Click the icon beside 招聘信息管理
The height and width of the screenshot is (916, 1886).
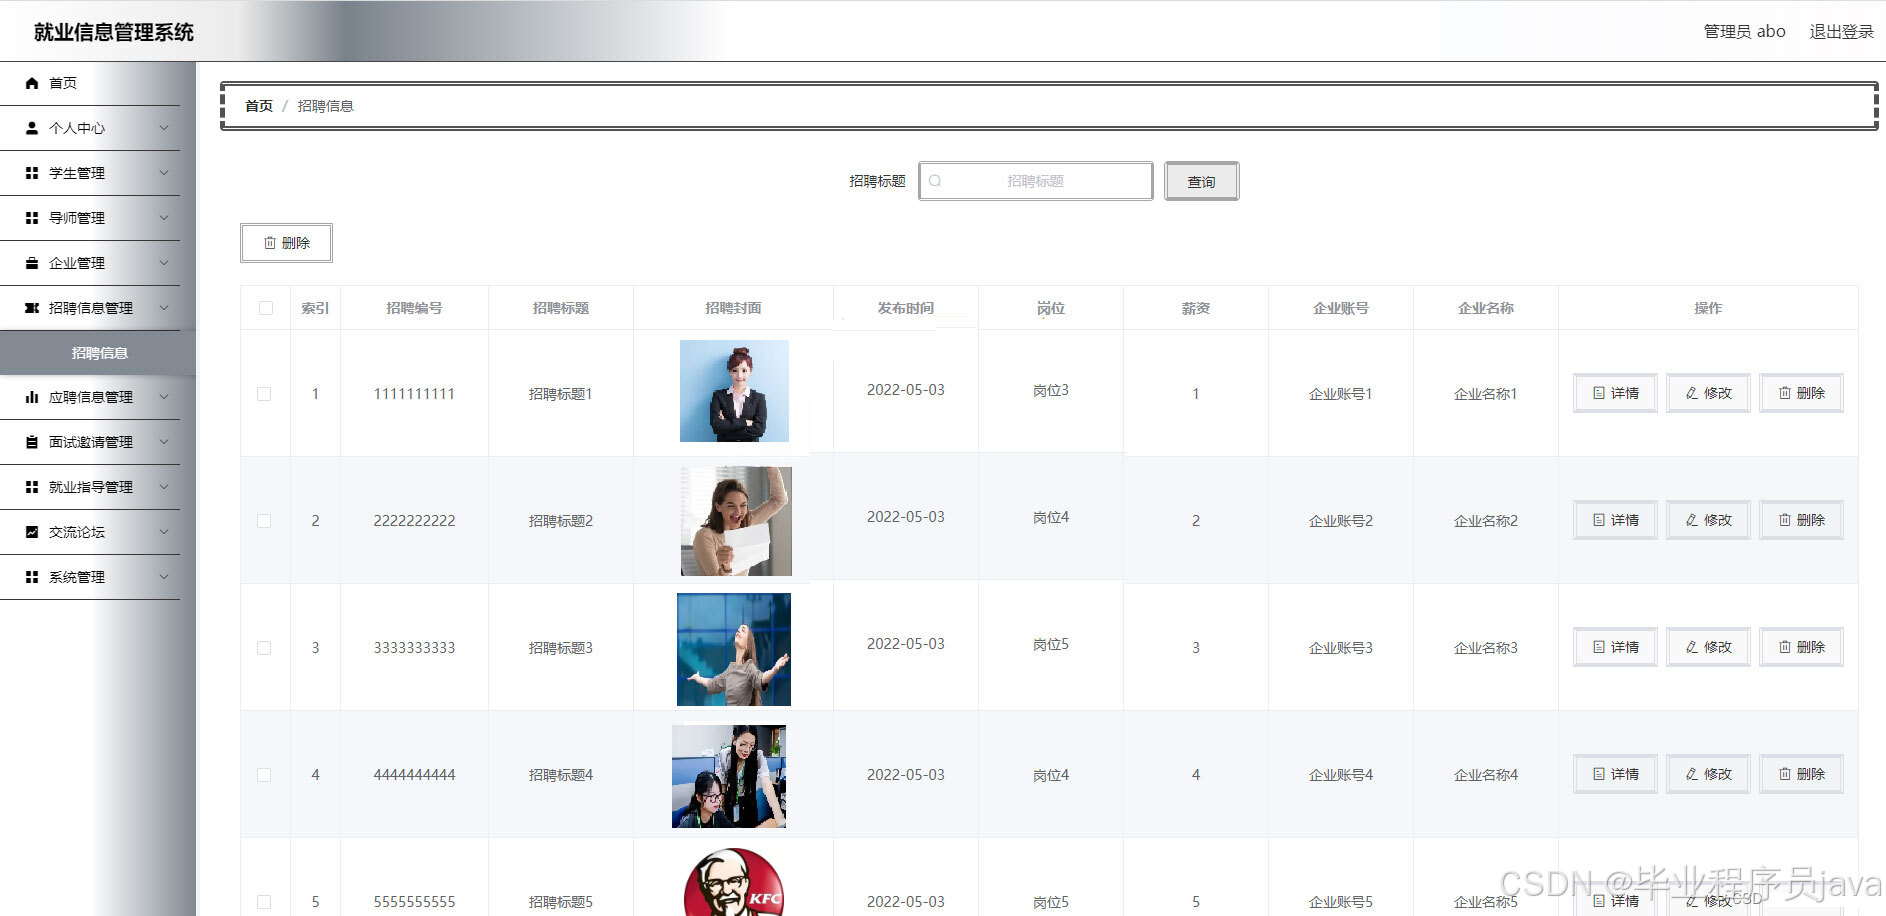[x=32, y=308]
